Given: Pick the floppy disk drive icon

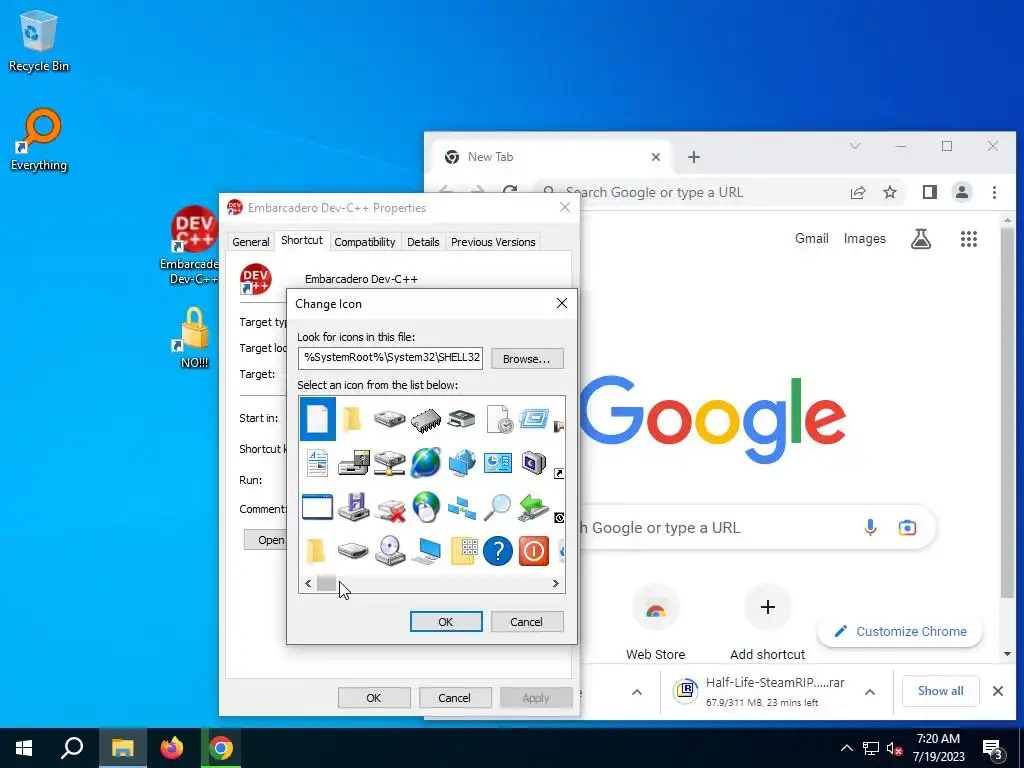Looking at the screenshot, I should point(353,507).
